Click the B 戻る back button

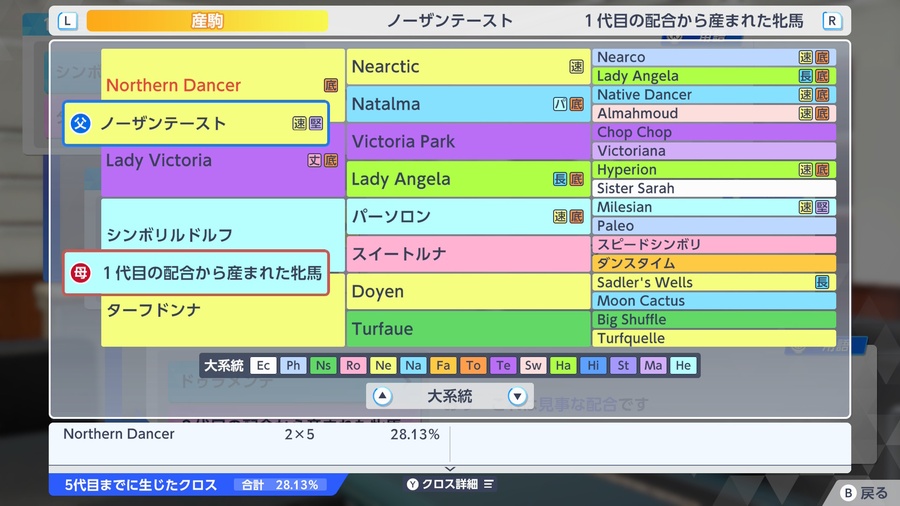(864, 493)
